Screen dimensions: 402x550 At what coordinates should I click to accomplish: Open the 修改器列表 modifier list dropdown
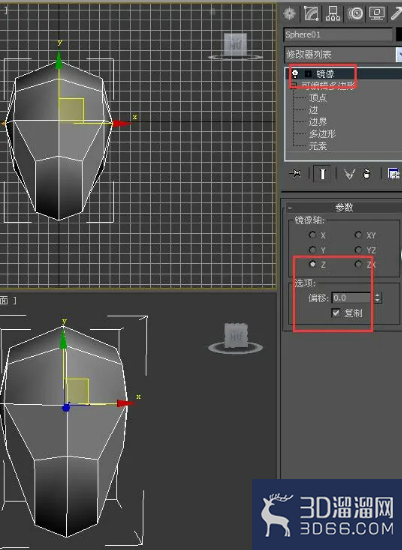(343, 54)
